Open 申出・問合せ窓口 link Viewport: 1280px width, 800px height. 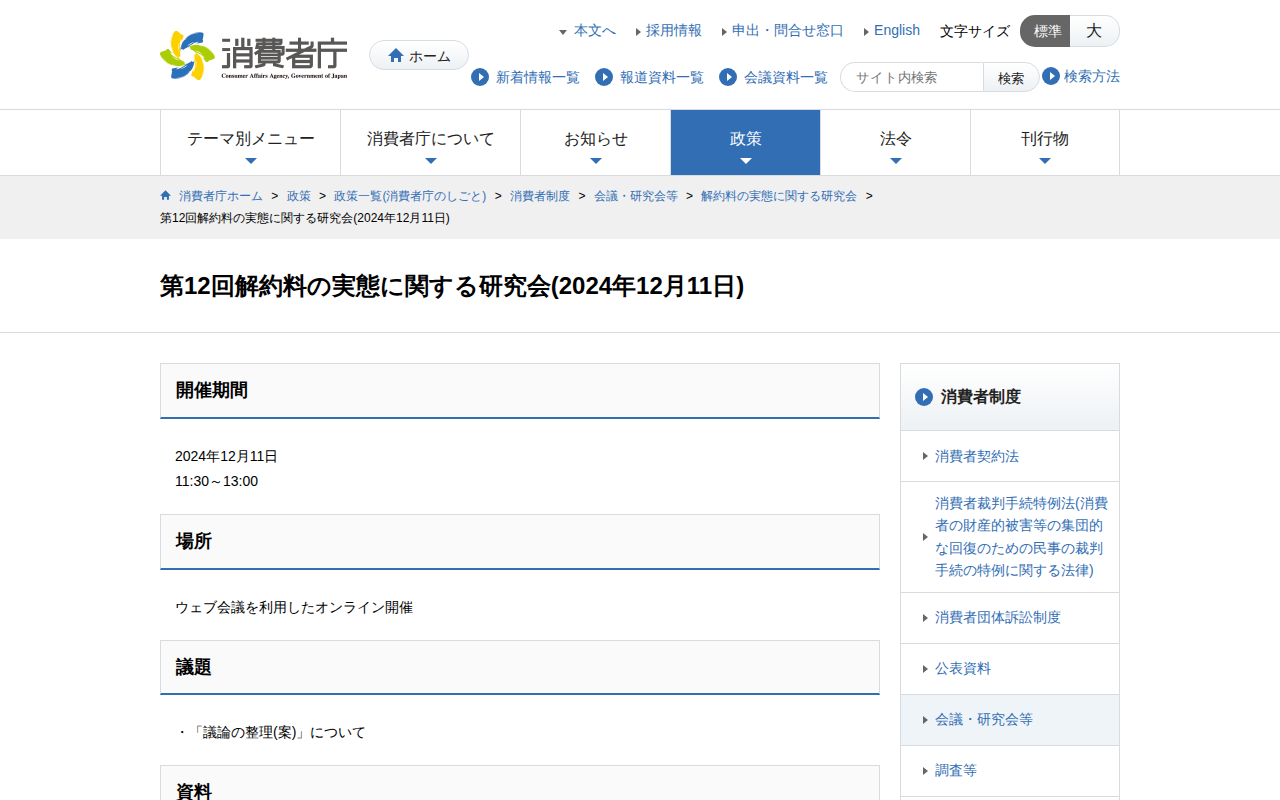click(x=788, y=31)
